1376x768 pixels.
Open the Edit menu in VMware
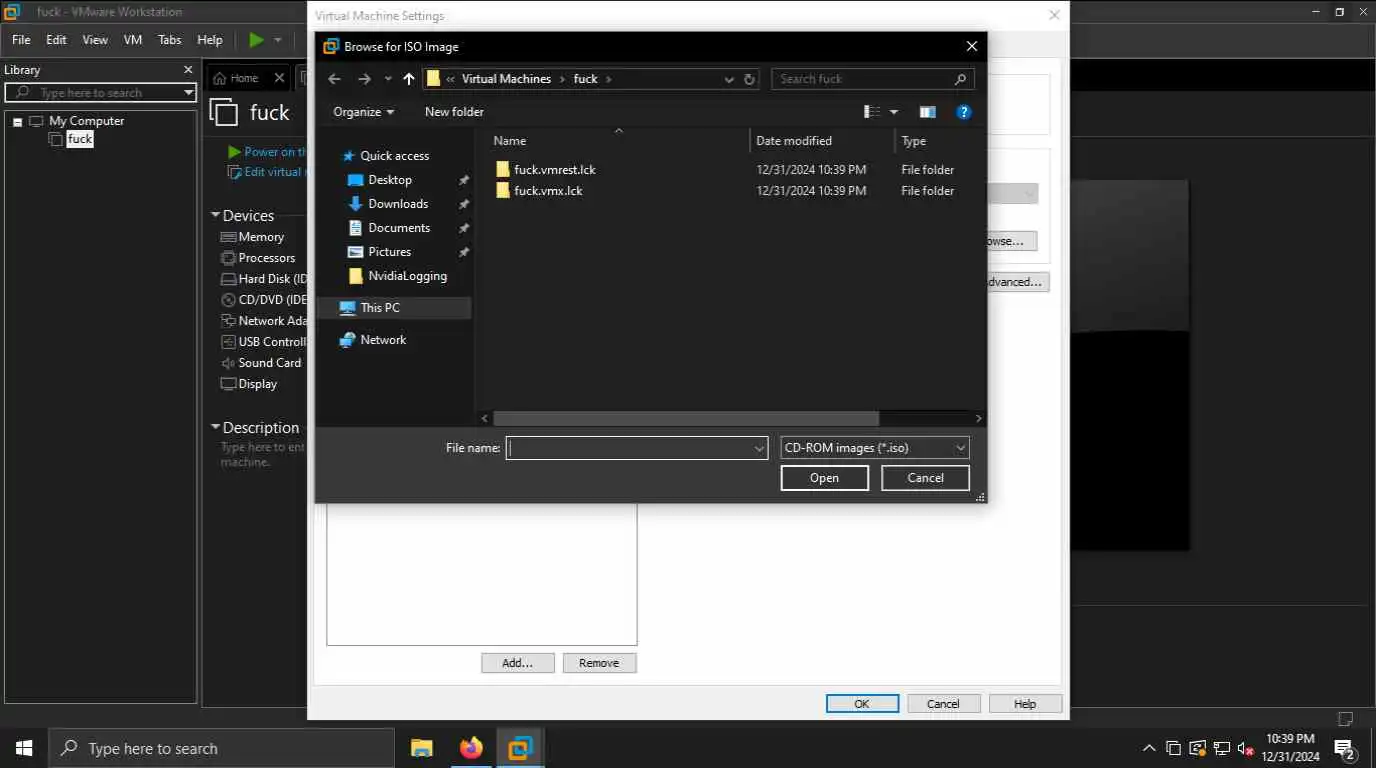coord(56,40)
